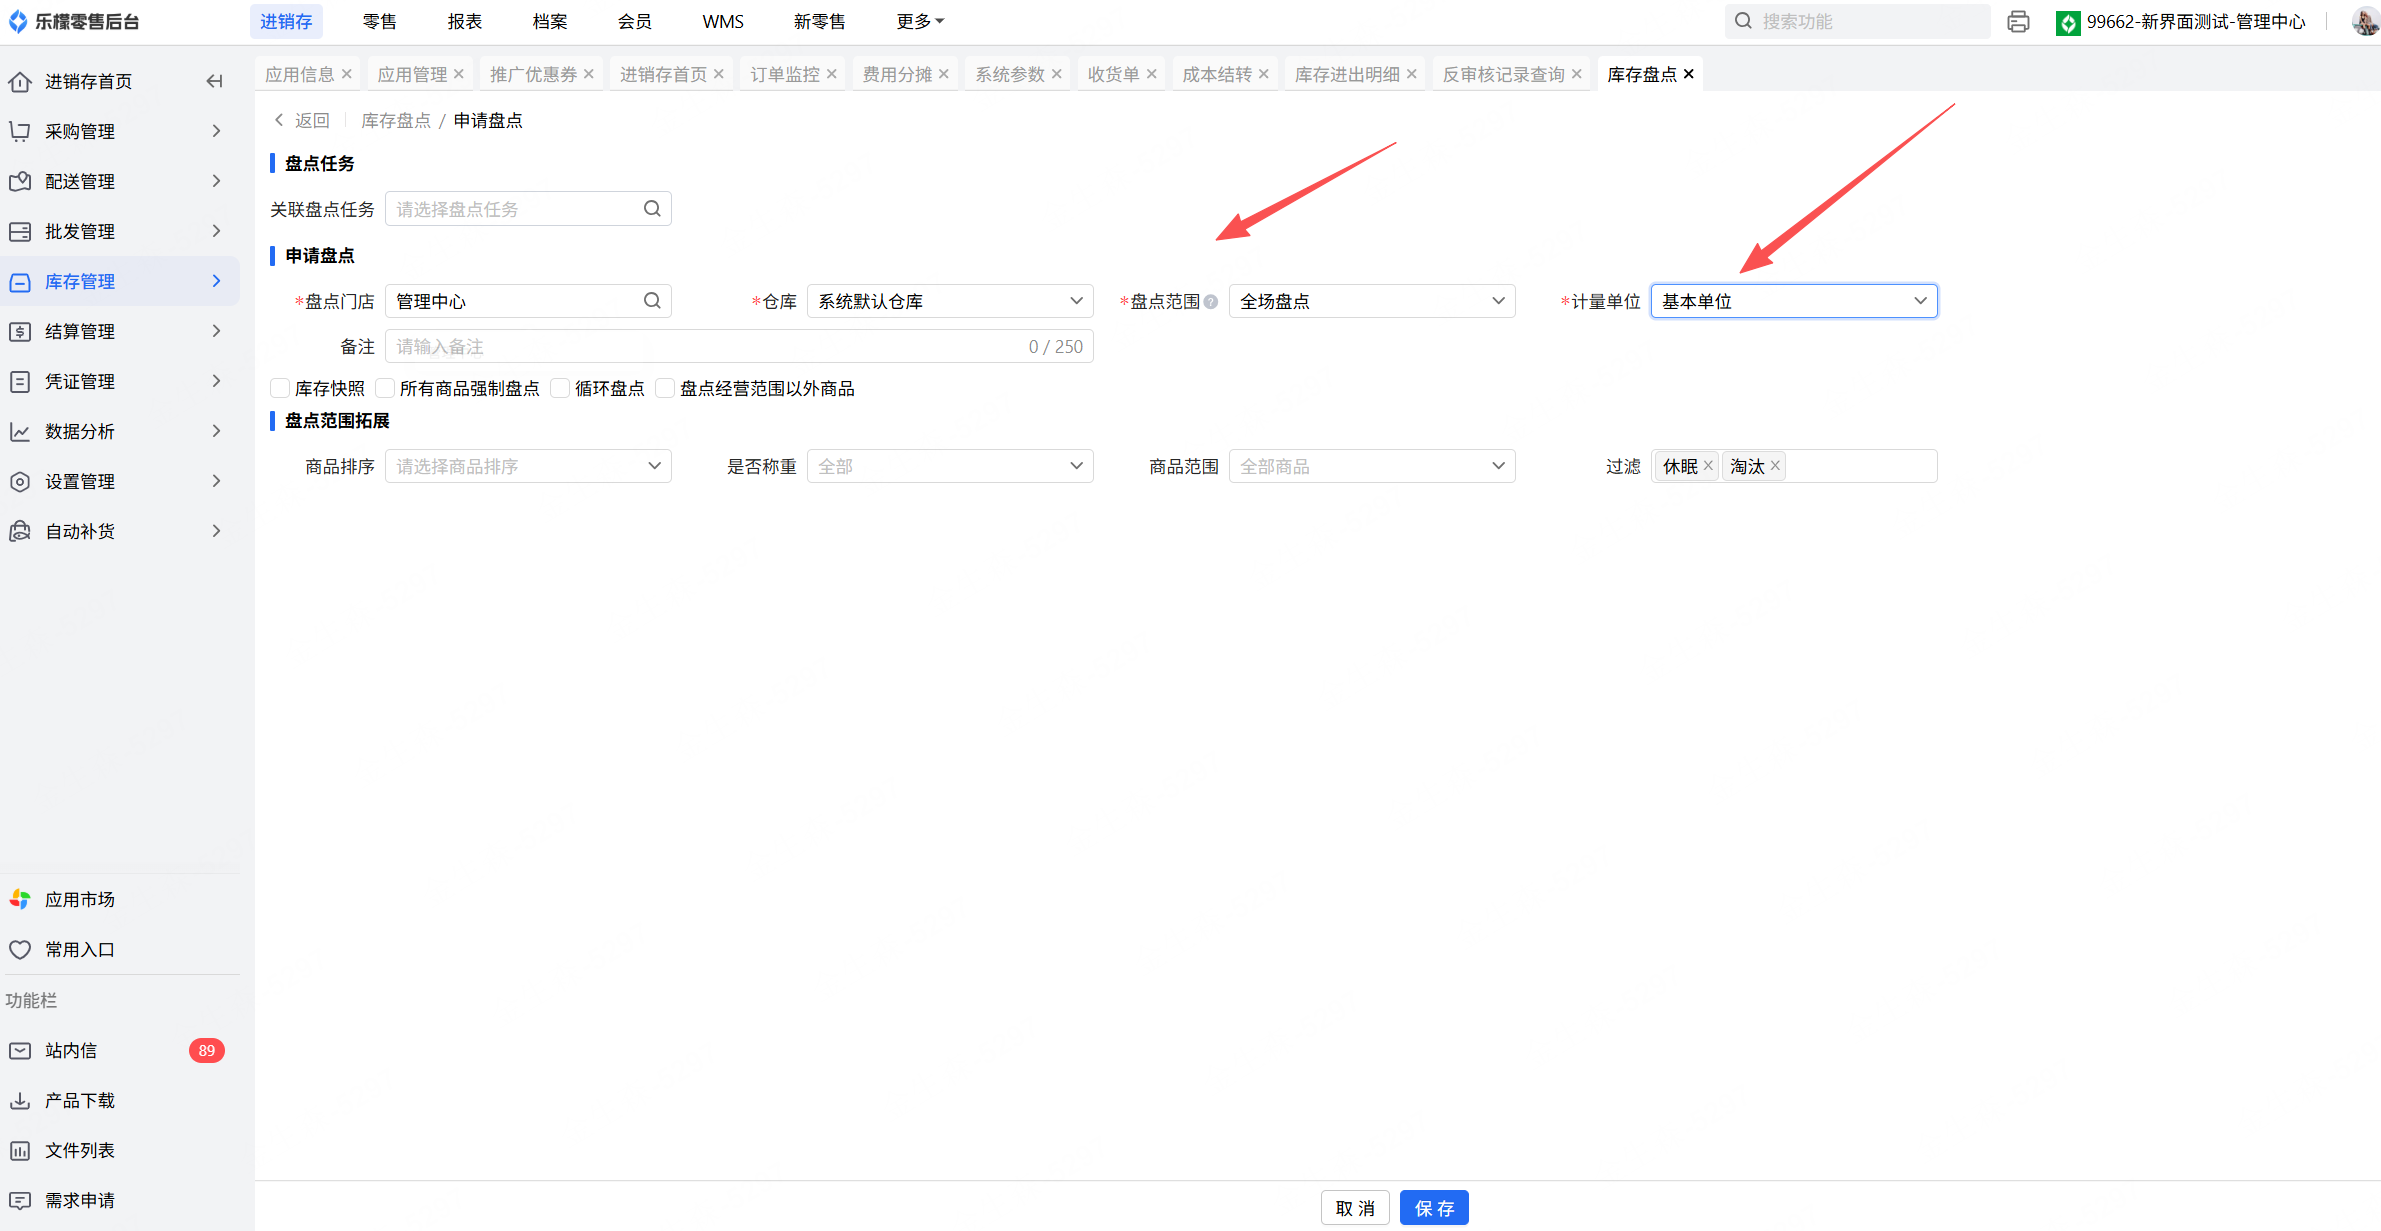Switch to the 报表 top menu

pyautogui.click(x=464, y=21)
